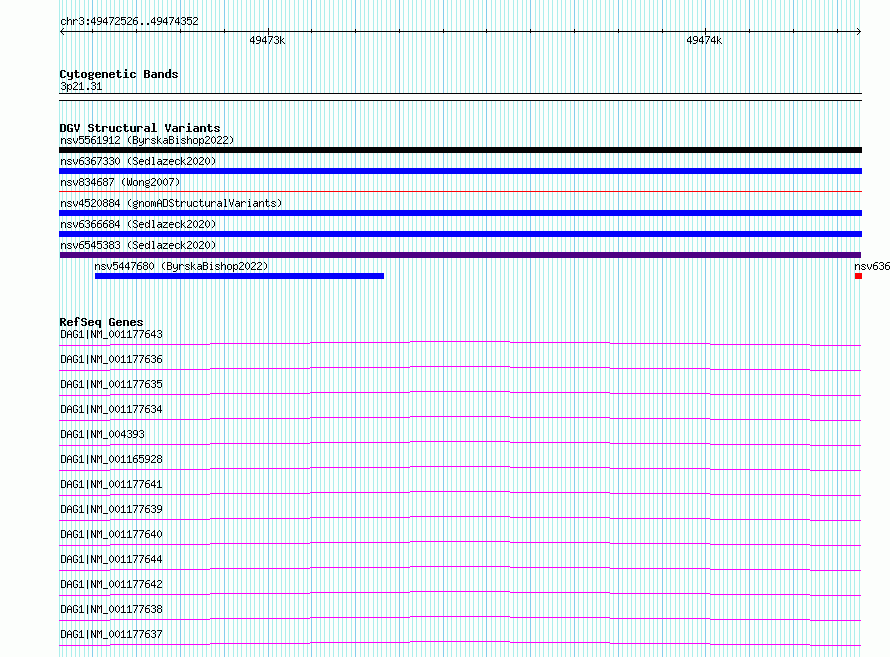
Task: Select transcript DAG1|NM_001177644
Action: point(111,559)
